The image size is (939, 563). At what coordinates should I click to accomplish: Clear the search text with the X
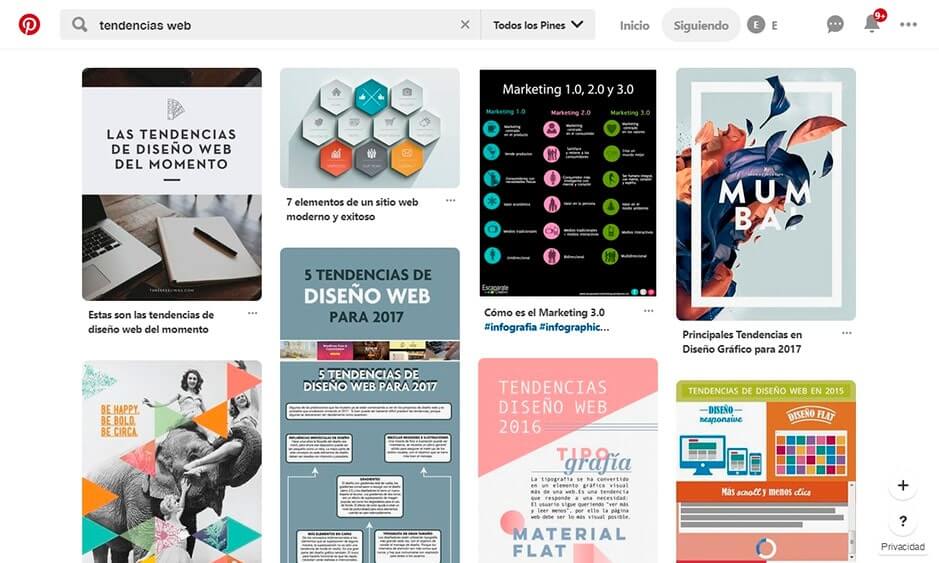465,25
